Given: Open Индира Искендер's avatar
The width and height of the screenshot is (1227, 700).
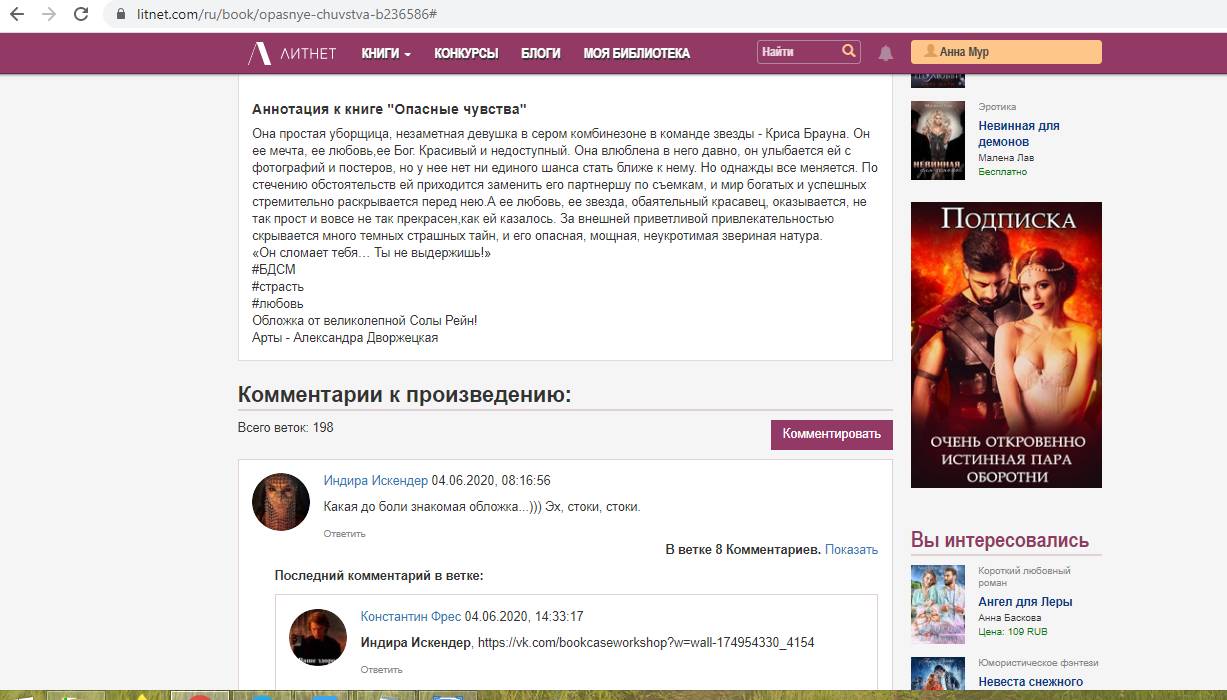Looking at the screenshot, I should pos(280,502).
